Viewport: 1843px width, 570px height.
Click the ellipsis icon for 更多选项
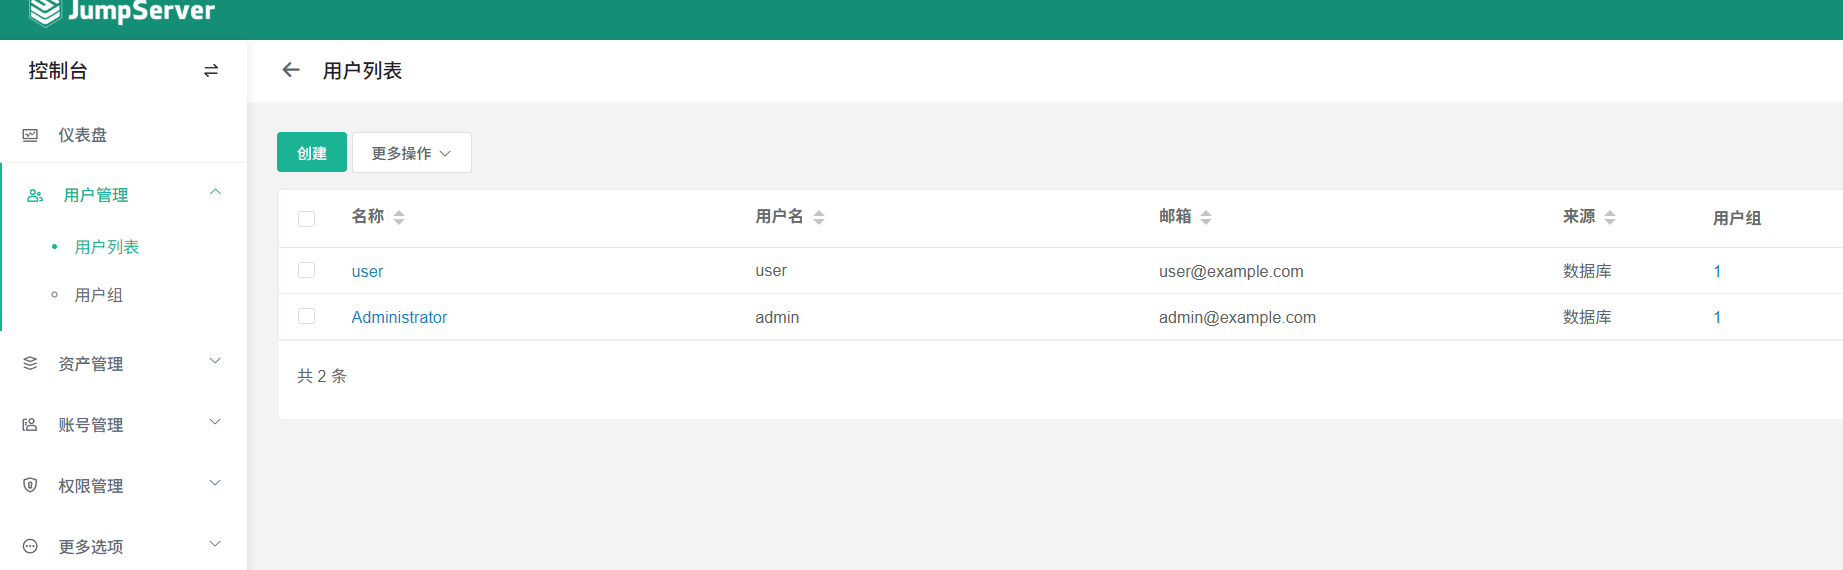(31, 547)
